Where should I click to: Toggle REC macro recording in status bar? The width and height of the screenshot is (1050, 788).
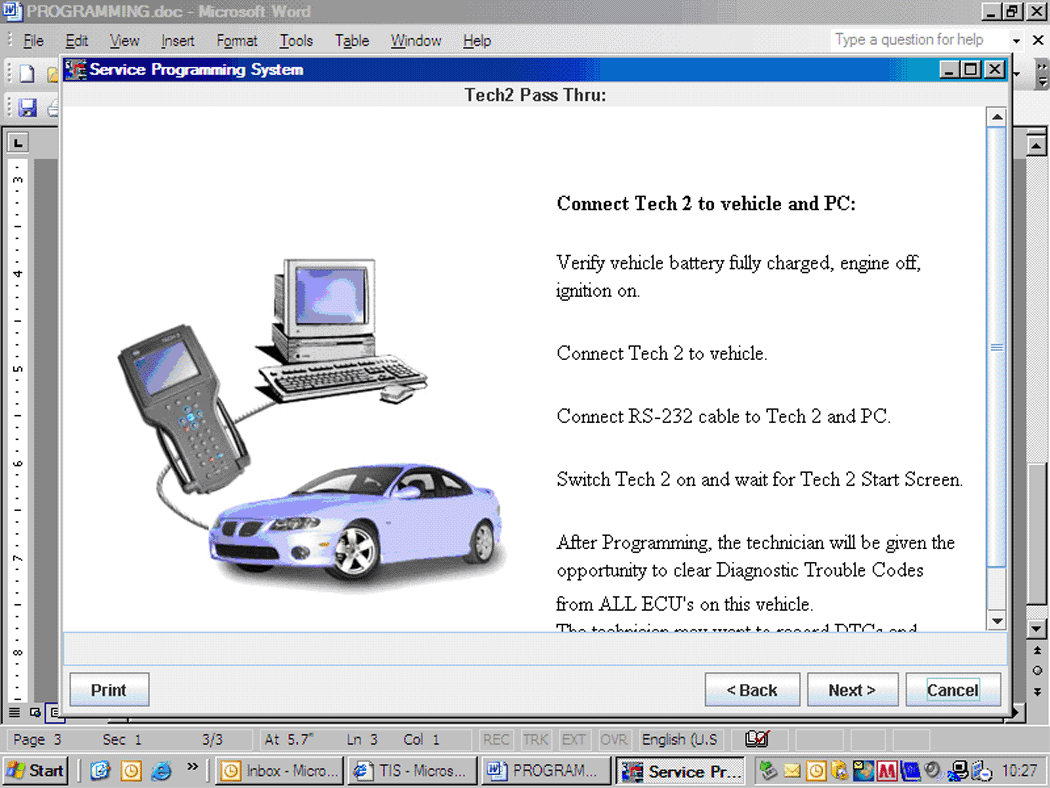click(x=496, y=740)
